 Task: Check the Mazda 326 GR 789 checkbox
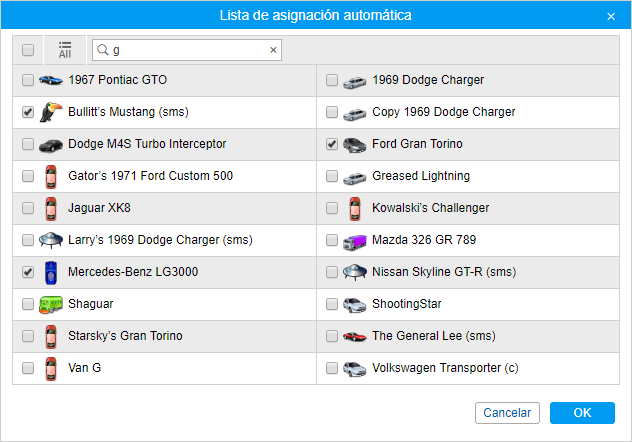332,240
